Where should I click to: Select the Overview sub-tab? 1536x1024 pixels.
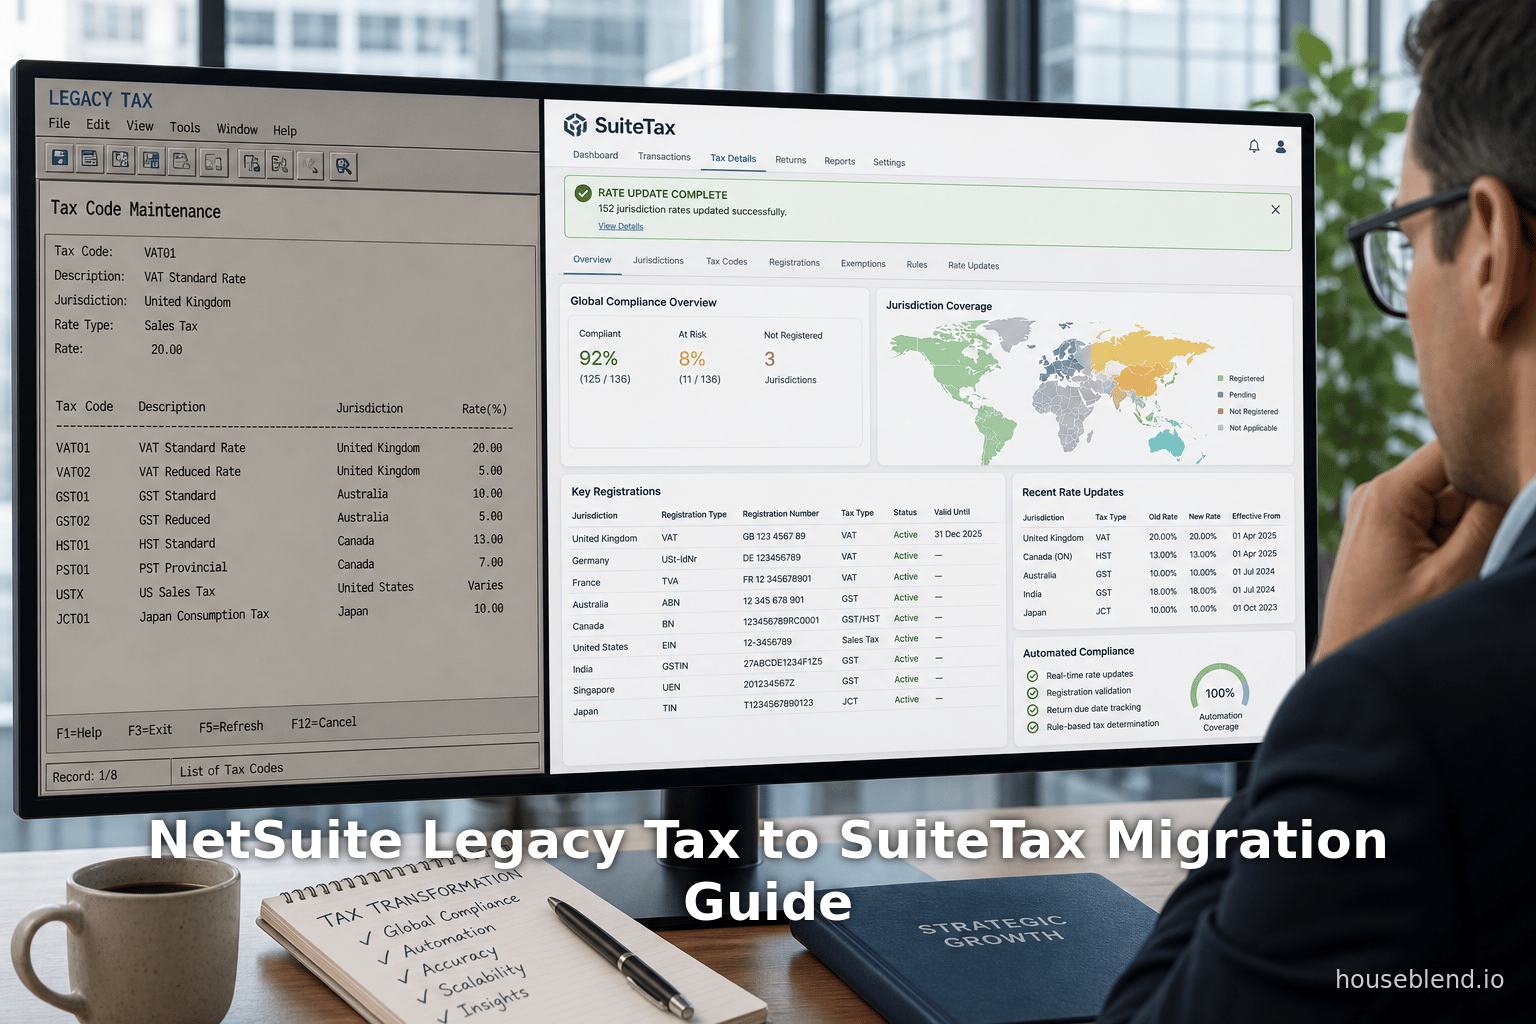click(592, 260)
